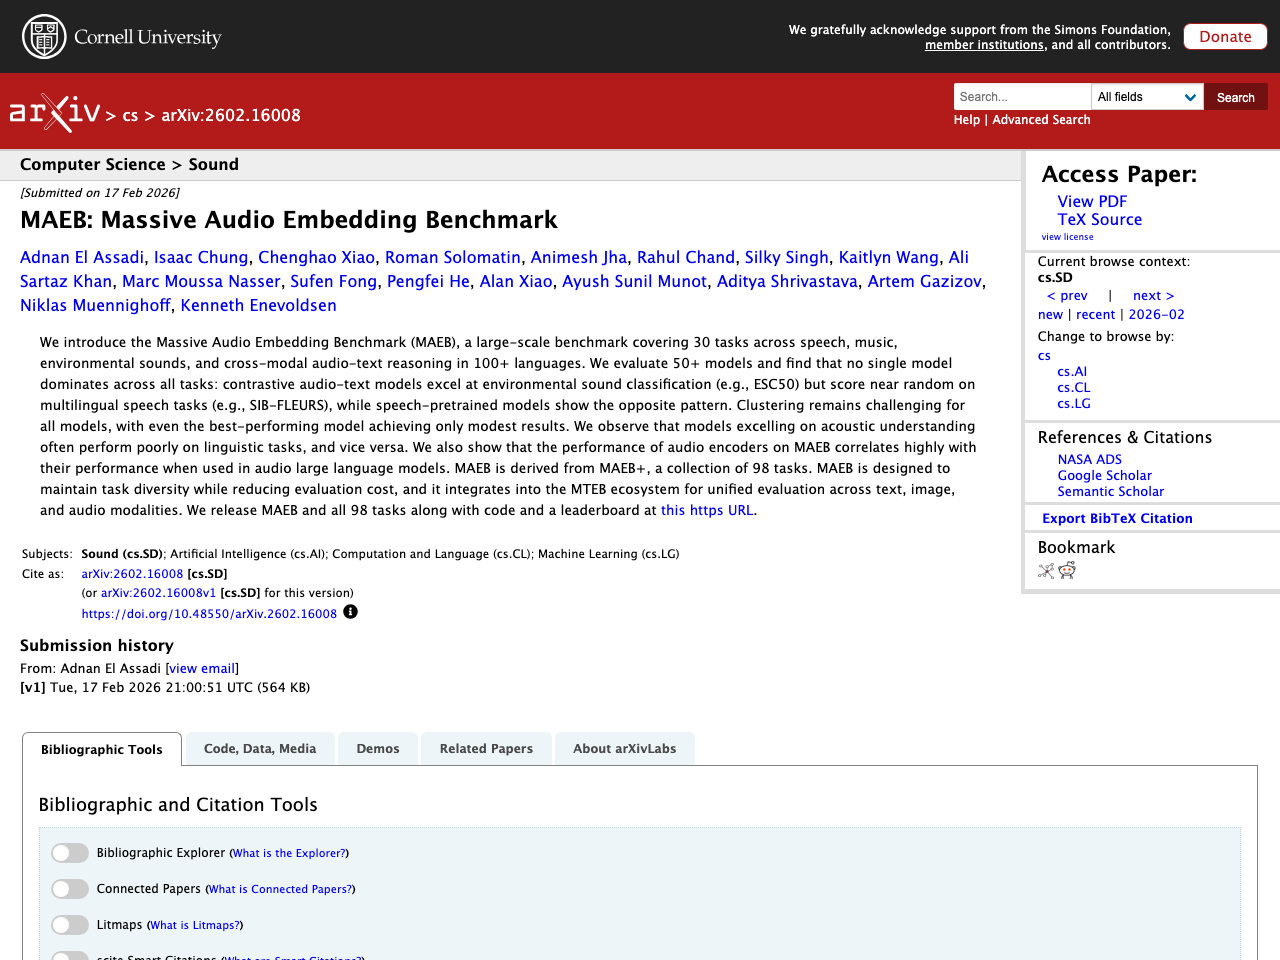Toggle the scite Smart Citations switch
The image size is (1280, 960).
(x=70, y=956)
